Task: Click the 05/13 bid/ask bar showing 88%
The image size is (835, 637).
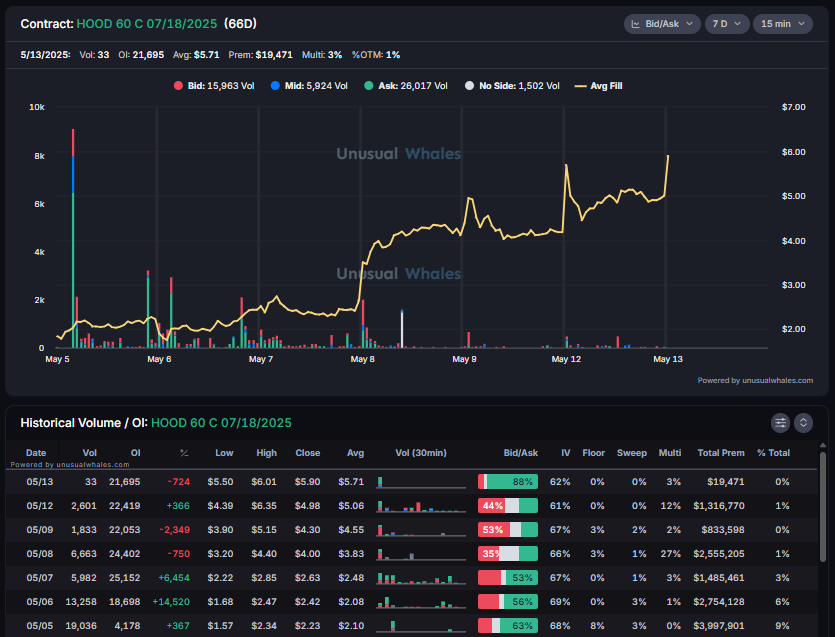Action: (x=507, y=481)
